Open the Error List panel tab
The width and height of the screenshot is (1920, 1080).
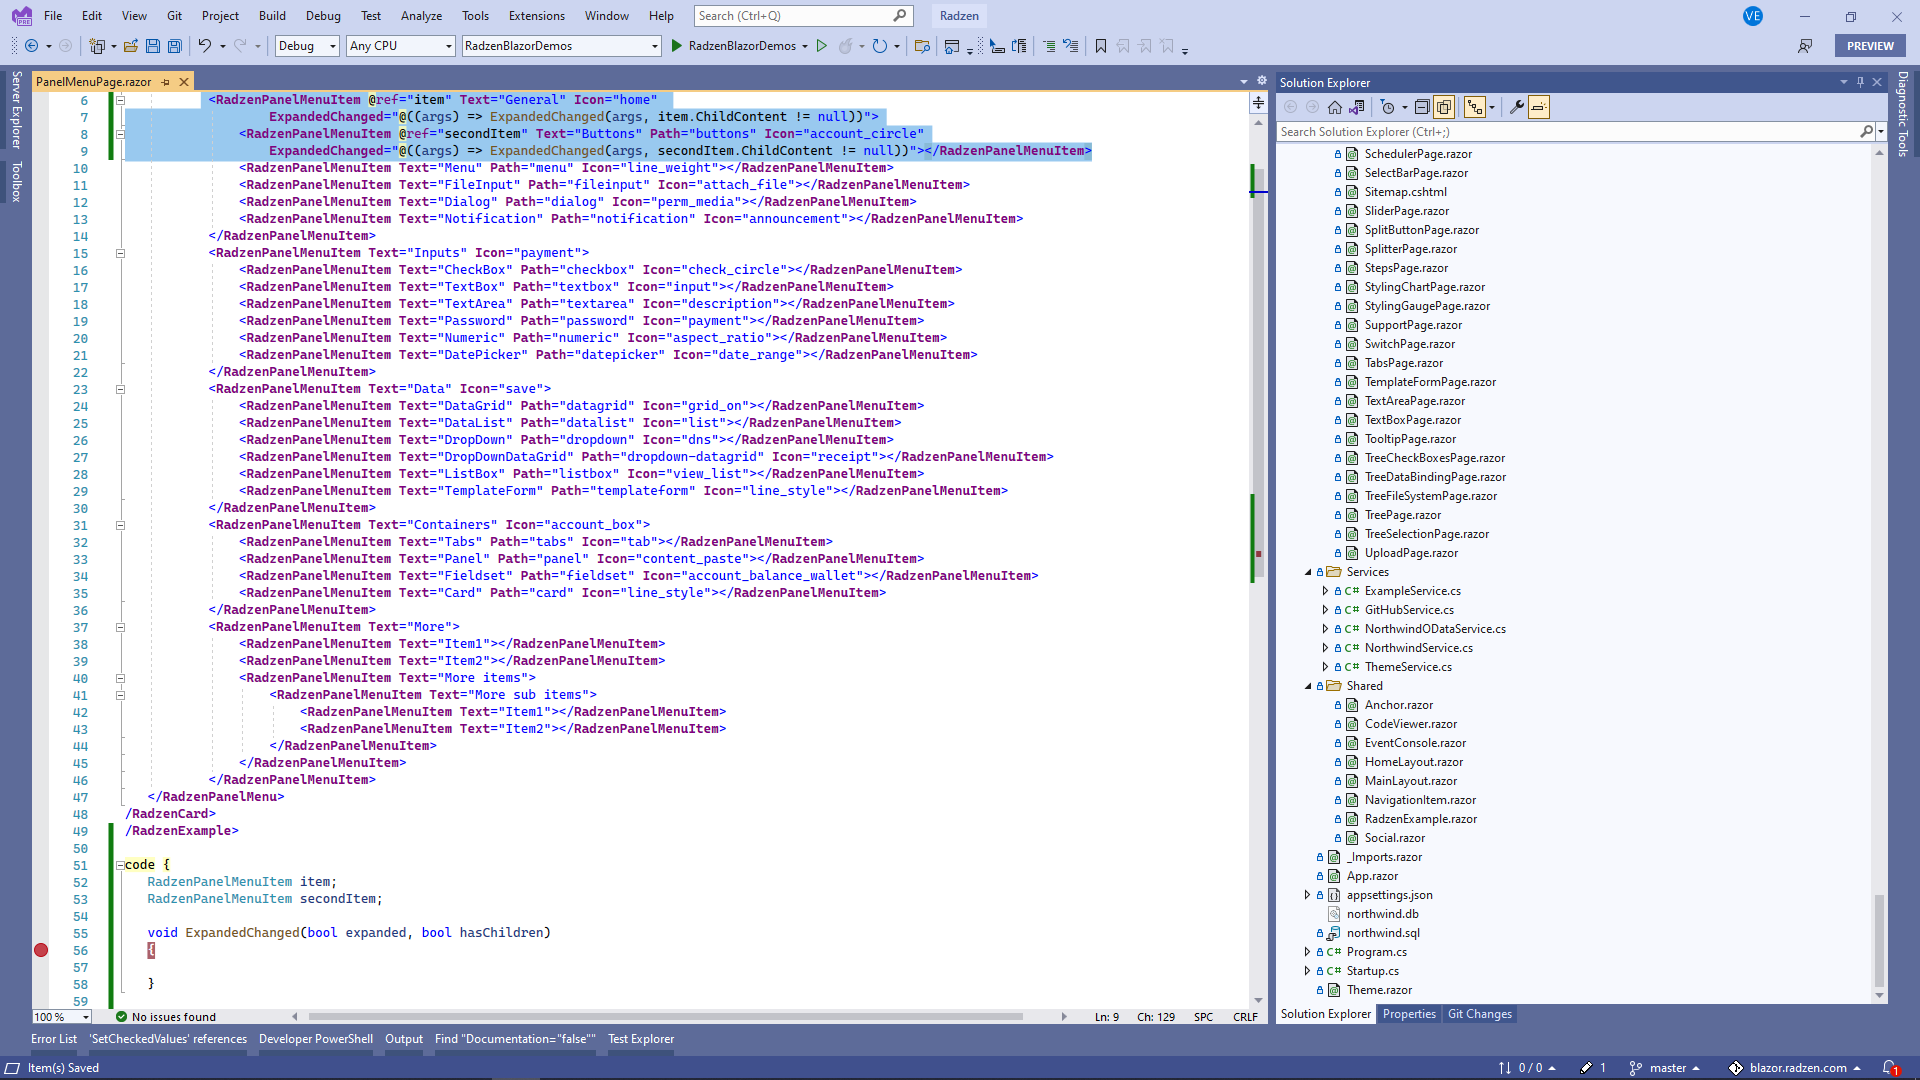click(54, 1039)
